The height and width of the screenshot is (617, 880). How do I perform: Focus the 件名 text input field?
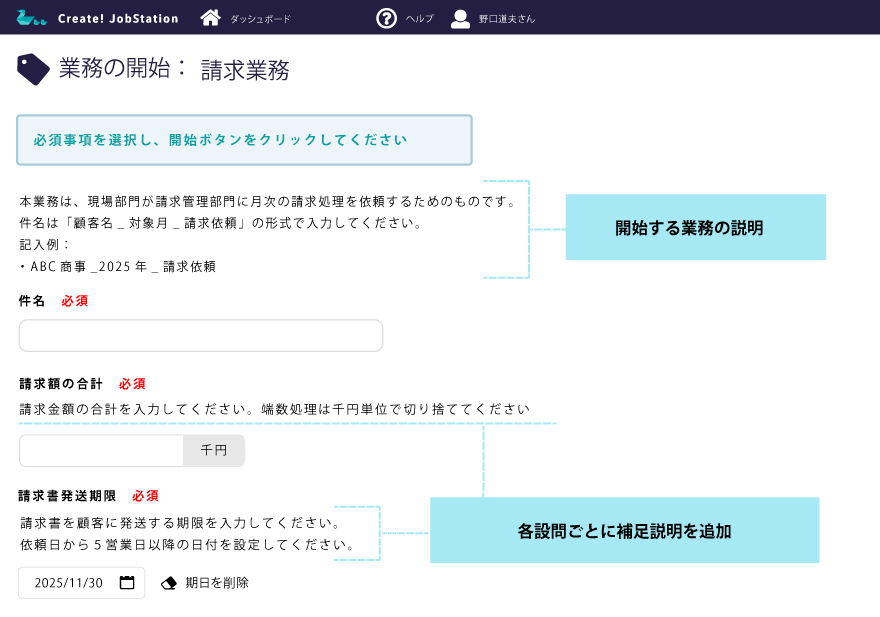click(201, 336)
